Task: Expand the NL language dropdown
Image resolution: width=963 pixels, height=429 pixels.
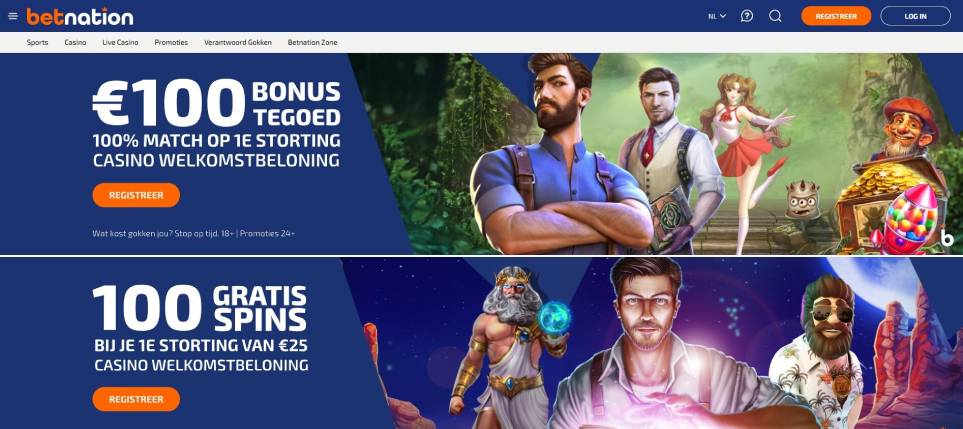Action: click(x=717, y=17)
